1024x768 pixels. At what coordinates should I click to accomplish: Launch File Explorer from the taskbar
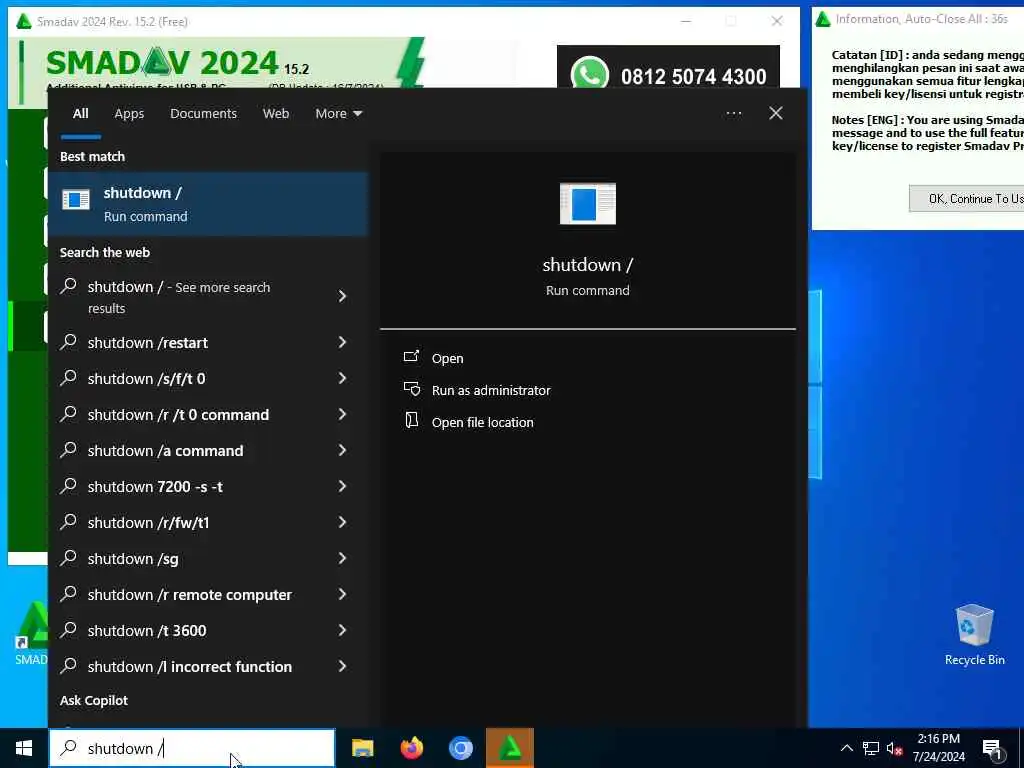(362, 748)
